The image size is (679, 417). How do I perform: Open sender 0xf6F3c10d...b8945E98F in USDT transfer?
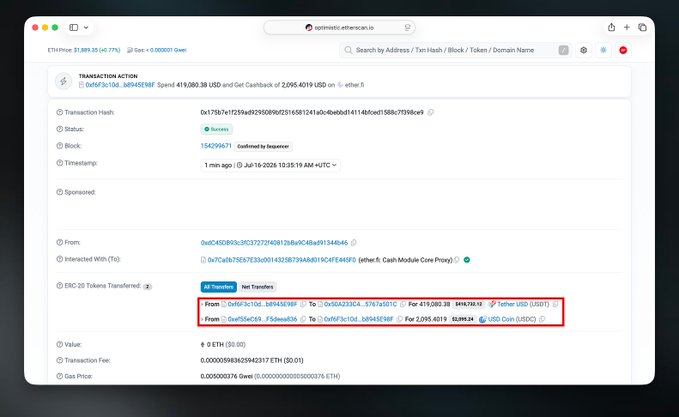coord(262,304)
